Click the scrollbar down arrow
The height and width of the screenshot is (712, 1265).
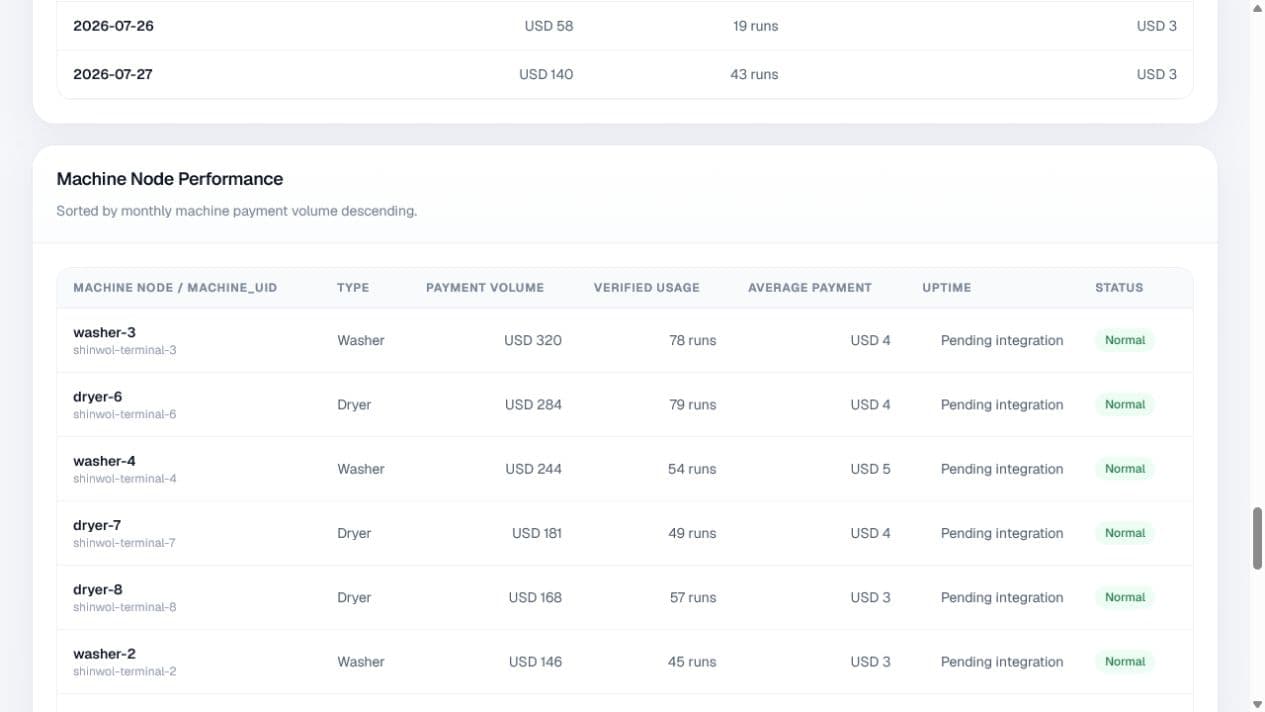tap(1257, 704)
